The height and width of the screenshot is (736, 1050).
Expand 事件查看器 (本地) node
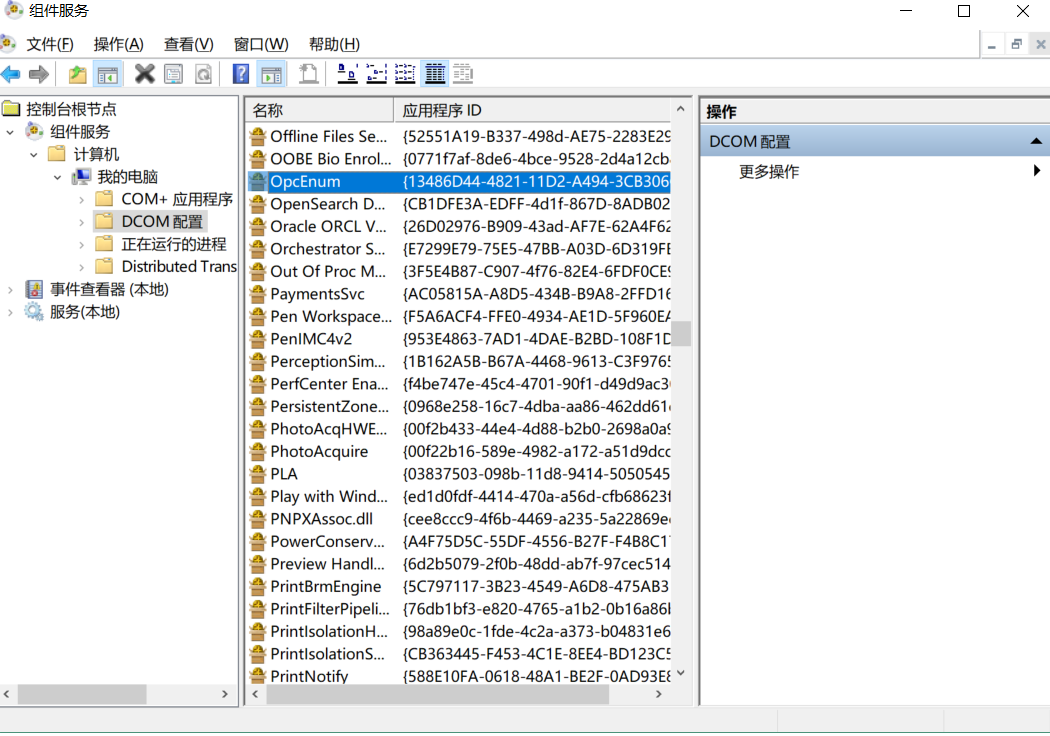click(10, 290)
